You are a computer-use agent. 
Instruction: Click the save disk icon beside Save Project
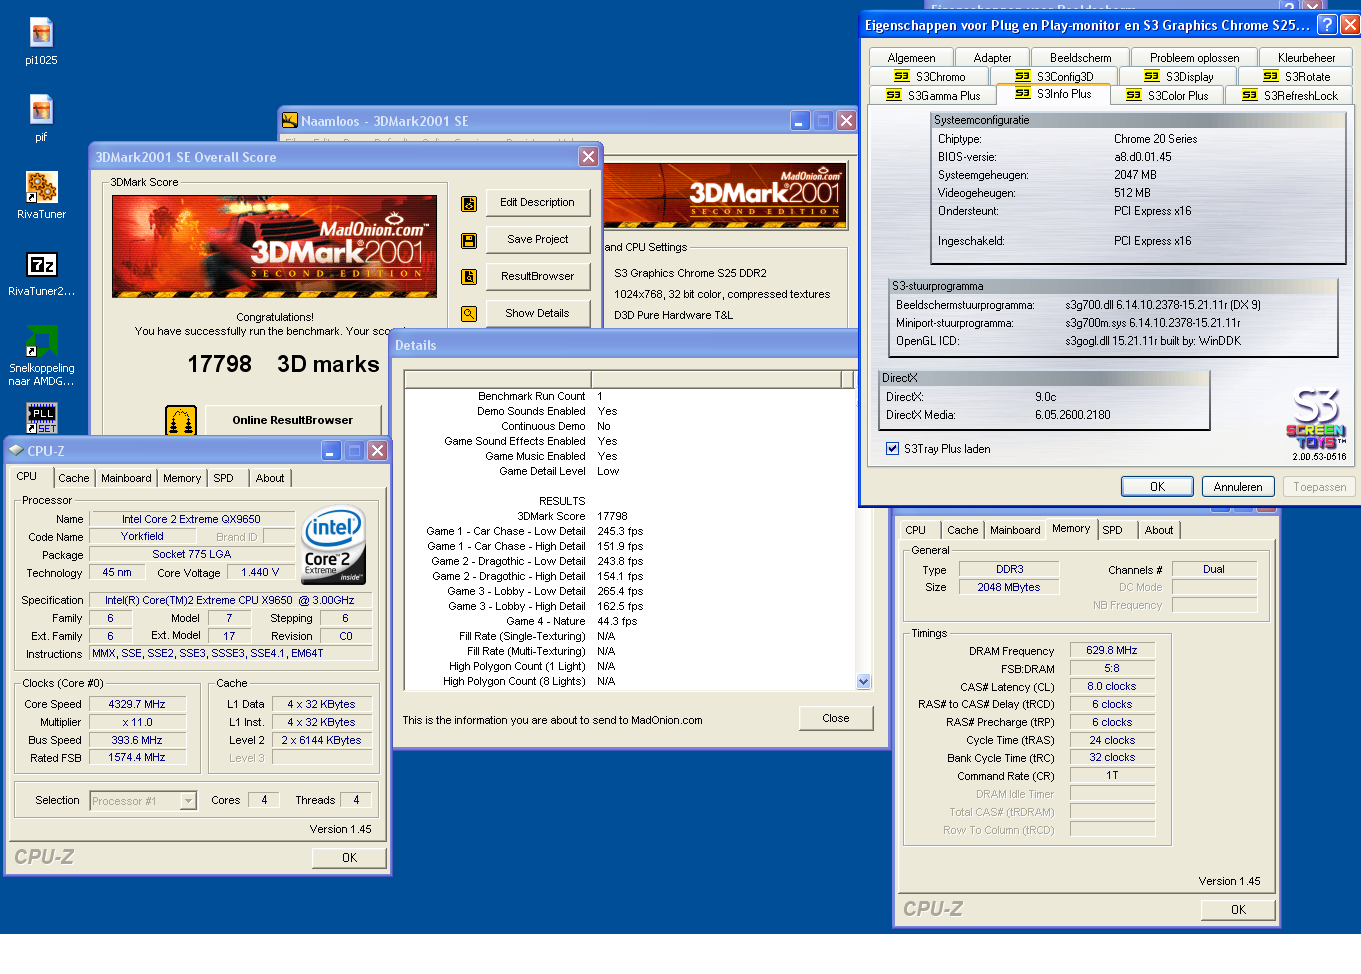click(468, 240)
